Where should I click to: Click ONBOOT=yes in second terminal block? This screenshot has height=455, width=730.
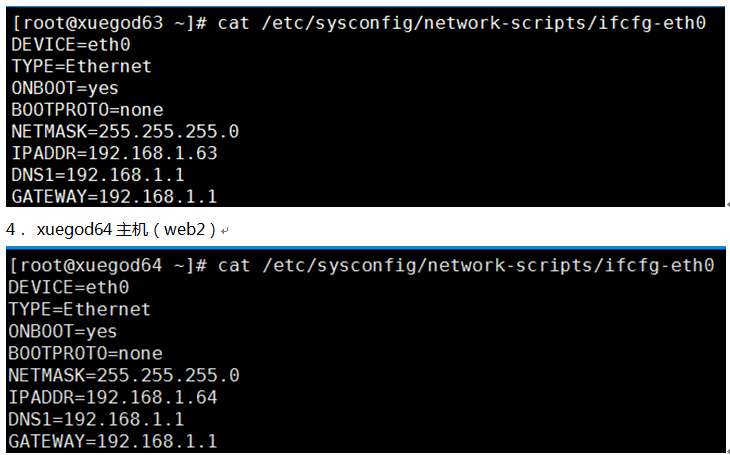[63, 332]
